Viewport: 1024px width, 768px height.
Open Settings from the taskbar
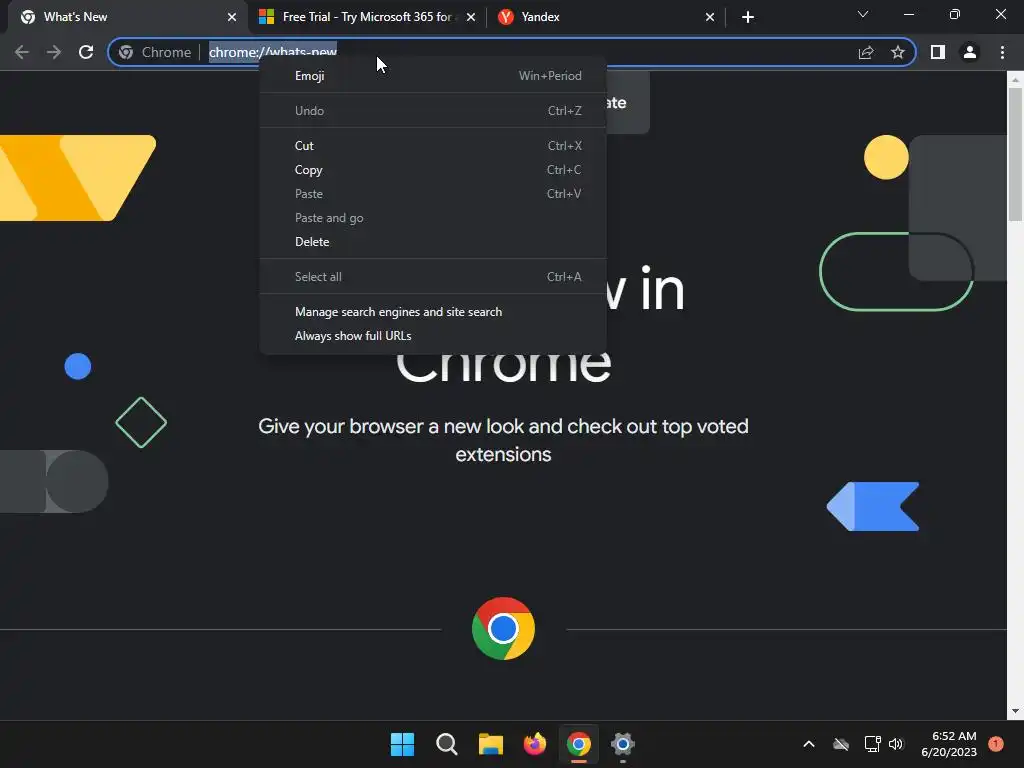click(623, 744)
